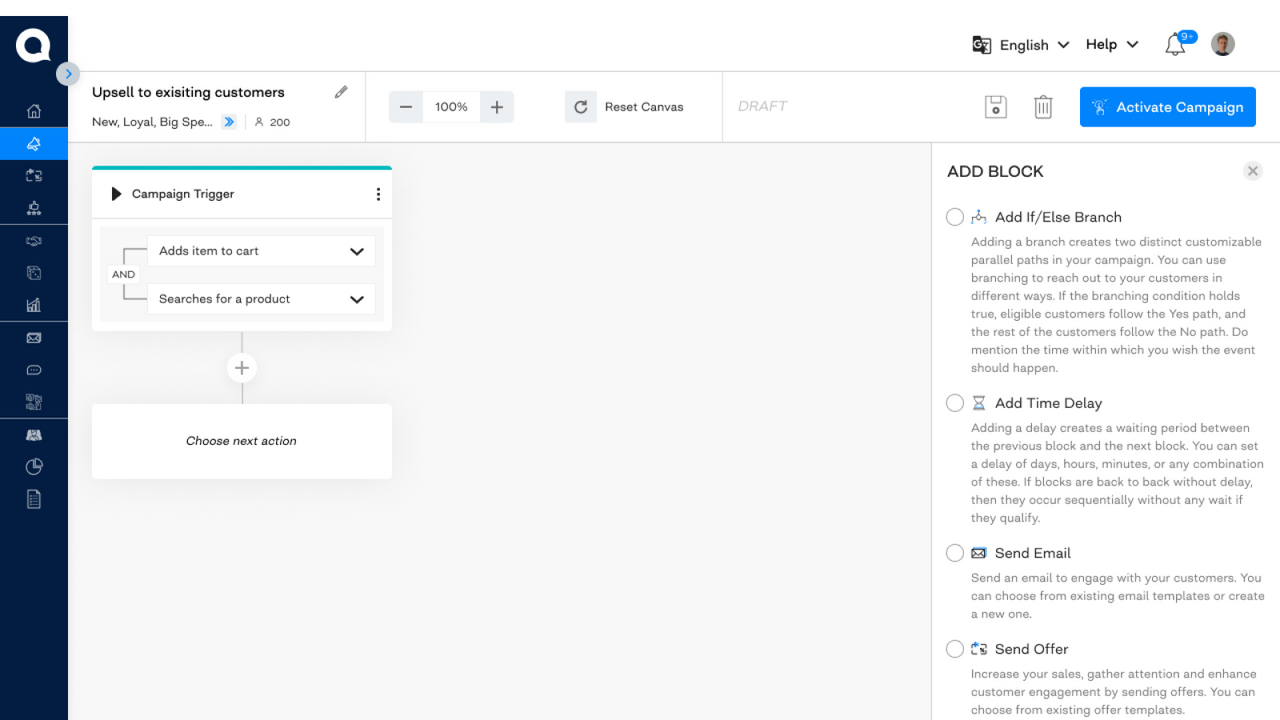
Task: Open the translate language icon
Action: click(x=982, y=45)
